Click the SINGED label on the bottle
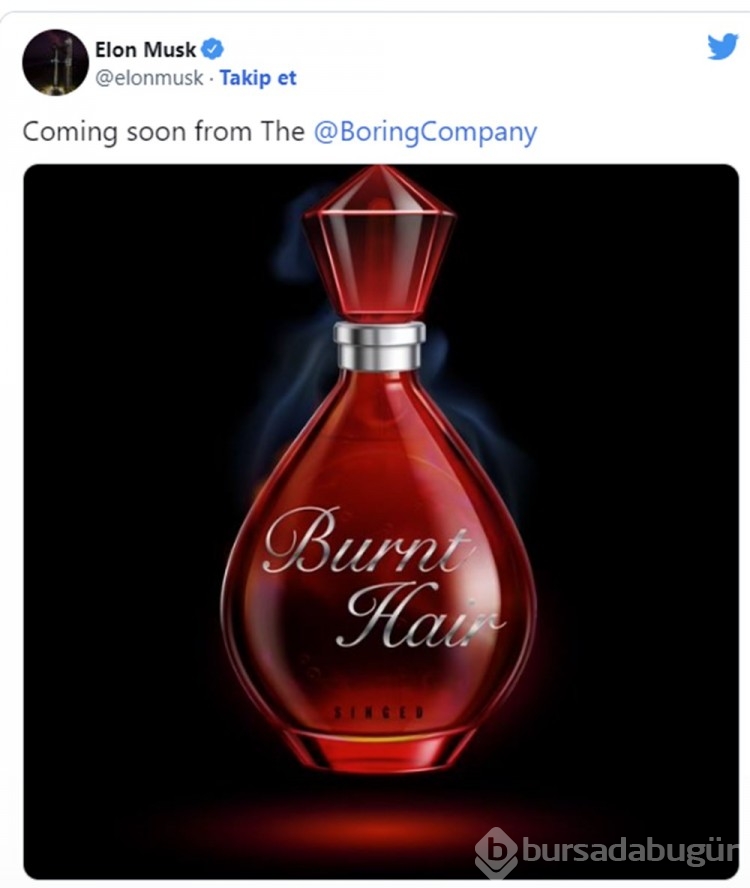750x888 pixels. pyautogui.click(x=378, y=712)
